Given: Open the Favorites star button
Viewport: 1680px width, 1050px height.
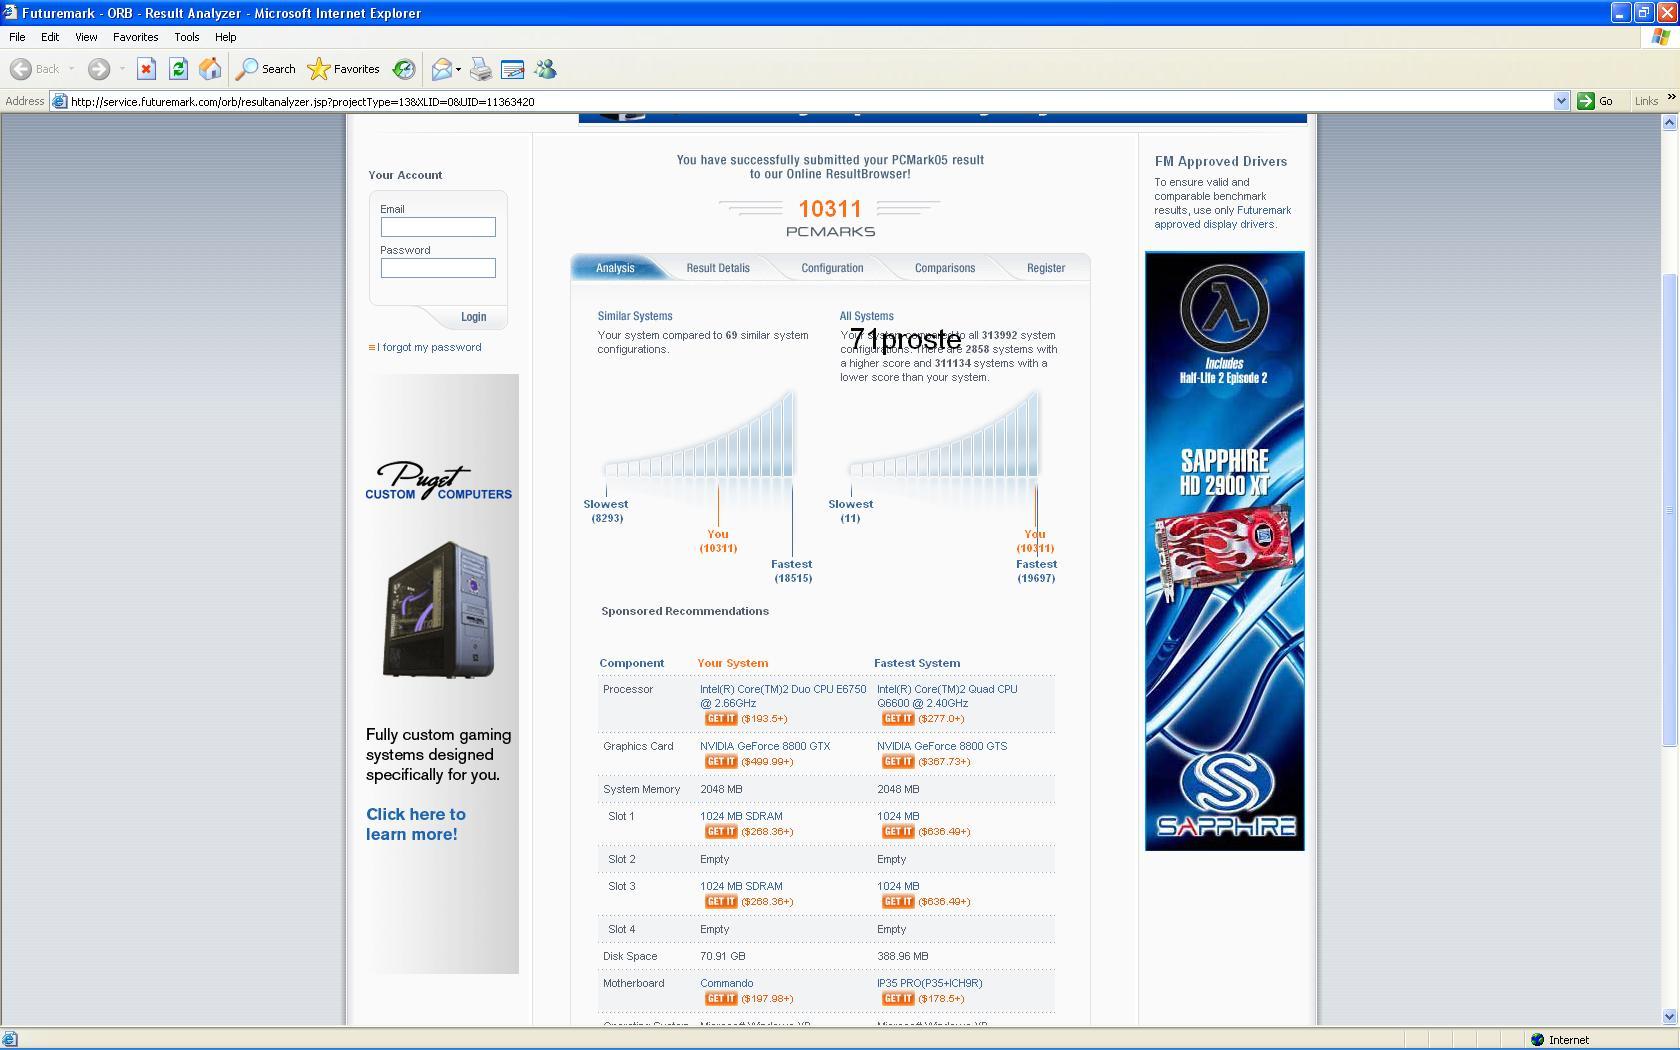Looking at the screenshot, I should pos(344,69).
